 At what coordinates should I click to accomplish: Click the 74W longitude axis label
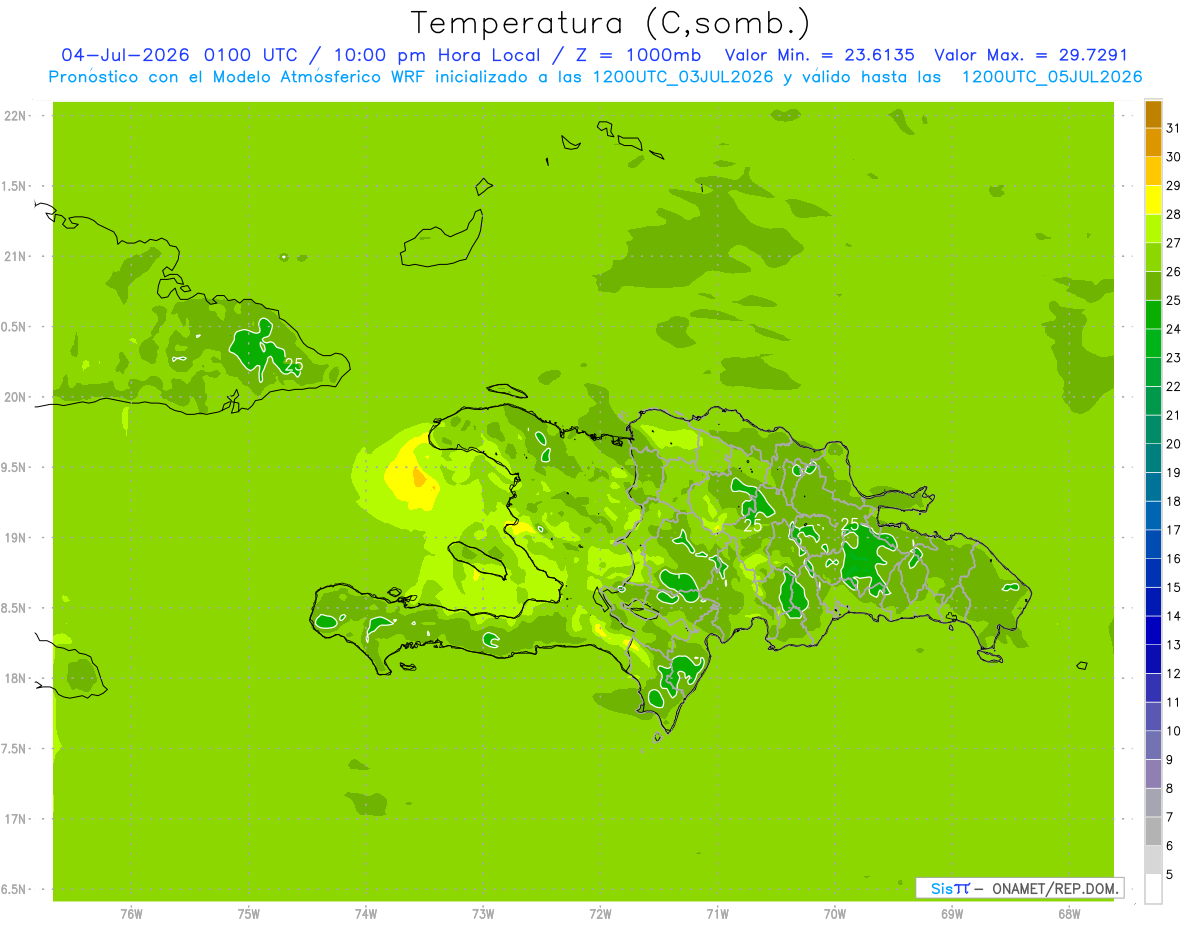365,914
